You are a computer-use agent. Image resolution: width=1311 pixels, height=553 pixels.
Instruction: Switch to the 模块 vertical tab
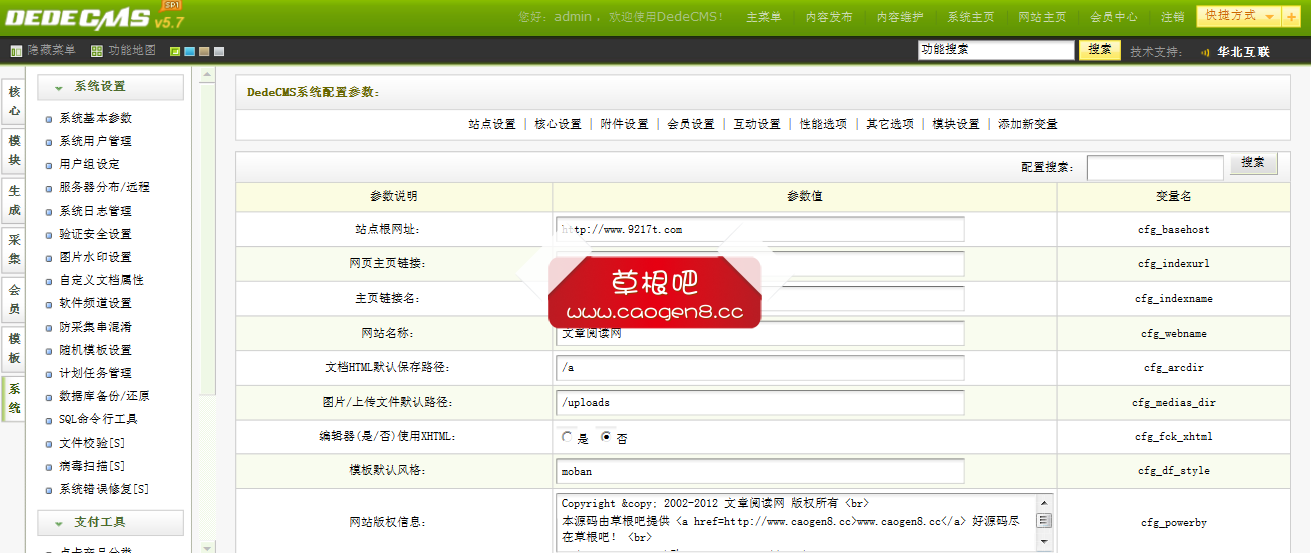coord(14,150)
